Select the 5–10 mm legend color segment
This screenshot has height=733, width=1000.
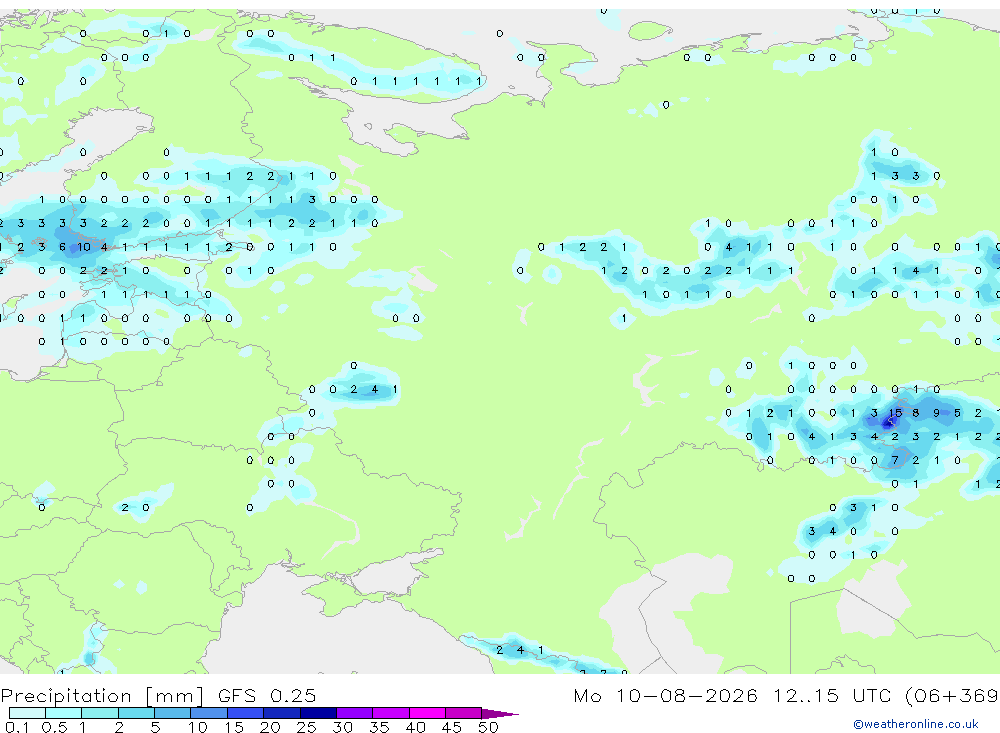(x=173, y=713)
